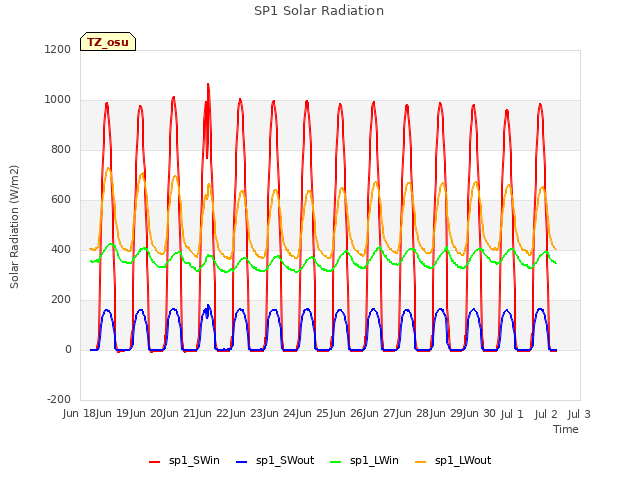Click the 800 y-axis tick label
The image size is (640, 480).
(x=61, y=149)
